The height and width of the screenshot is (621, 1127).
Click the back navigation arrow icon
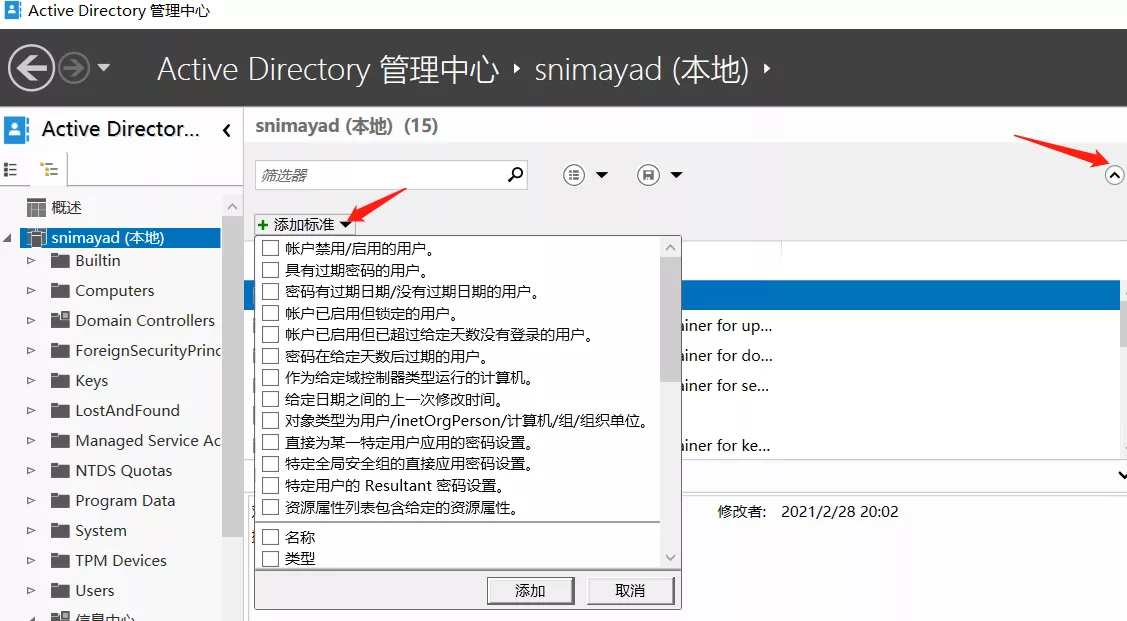(x=31, y=69)
